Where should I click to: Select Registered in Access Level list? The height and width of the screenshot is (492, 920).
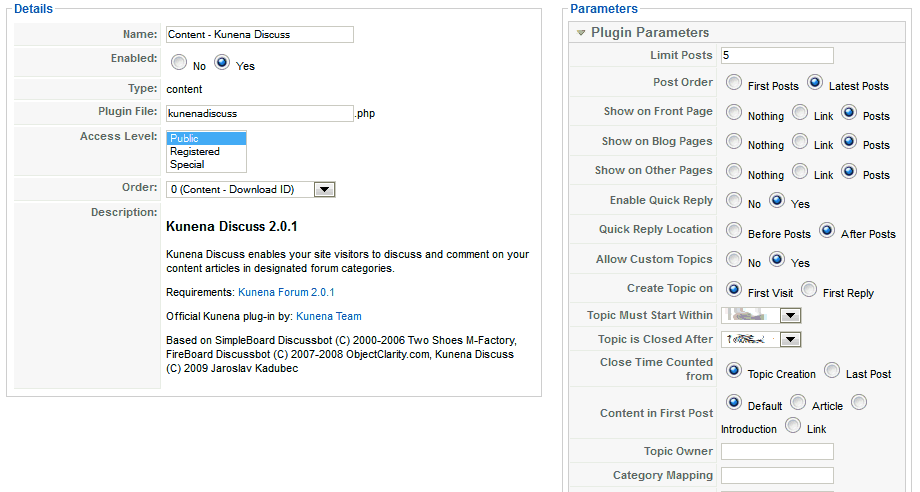(195, 152)
